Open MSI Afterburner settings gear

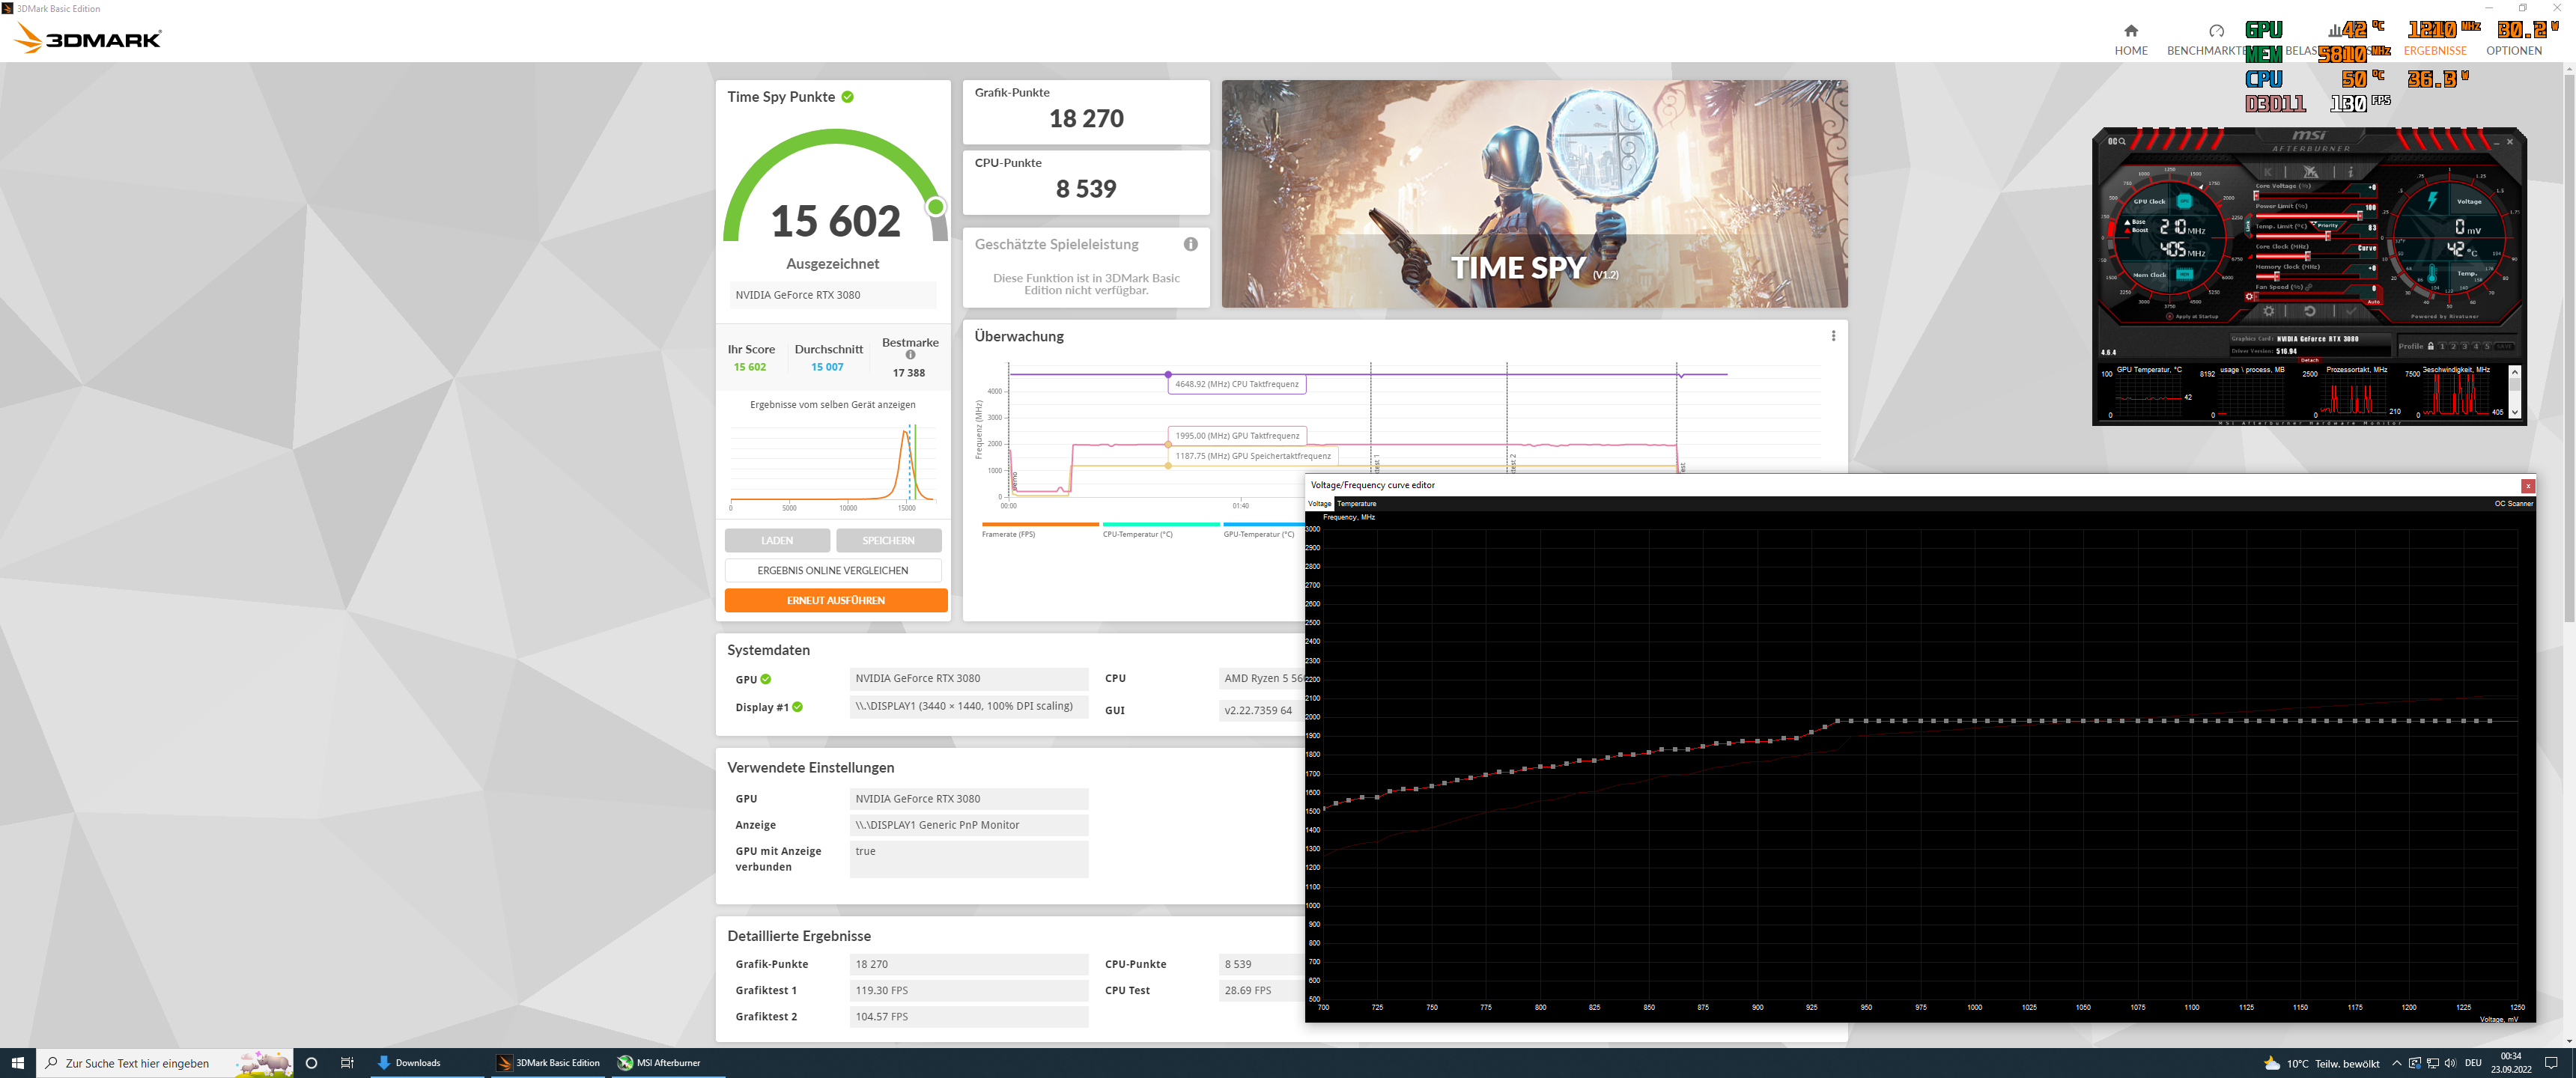click(x=2269, y=312)
